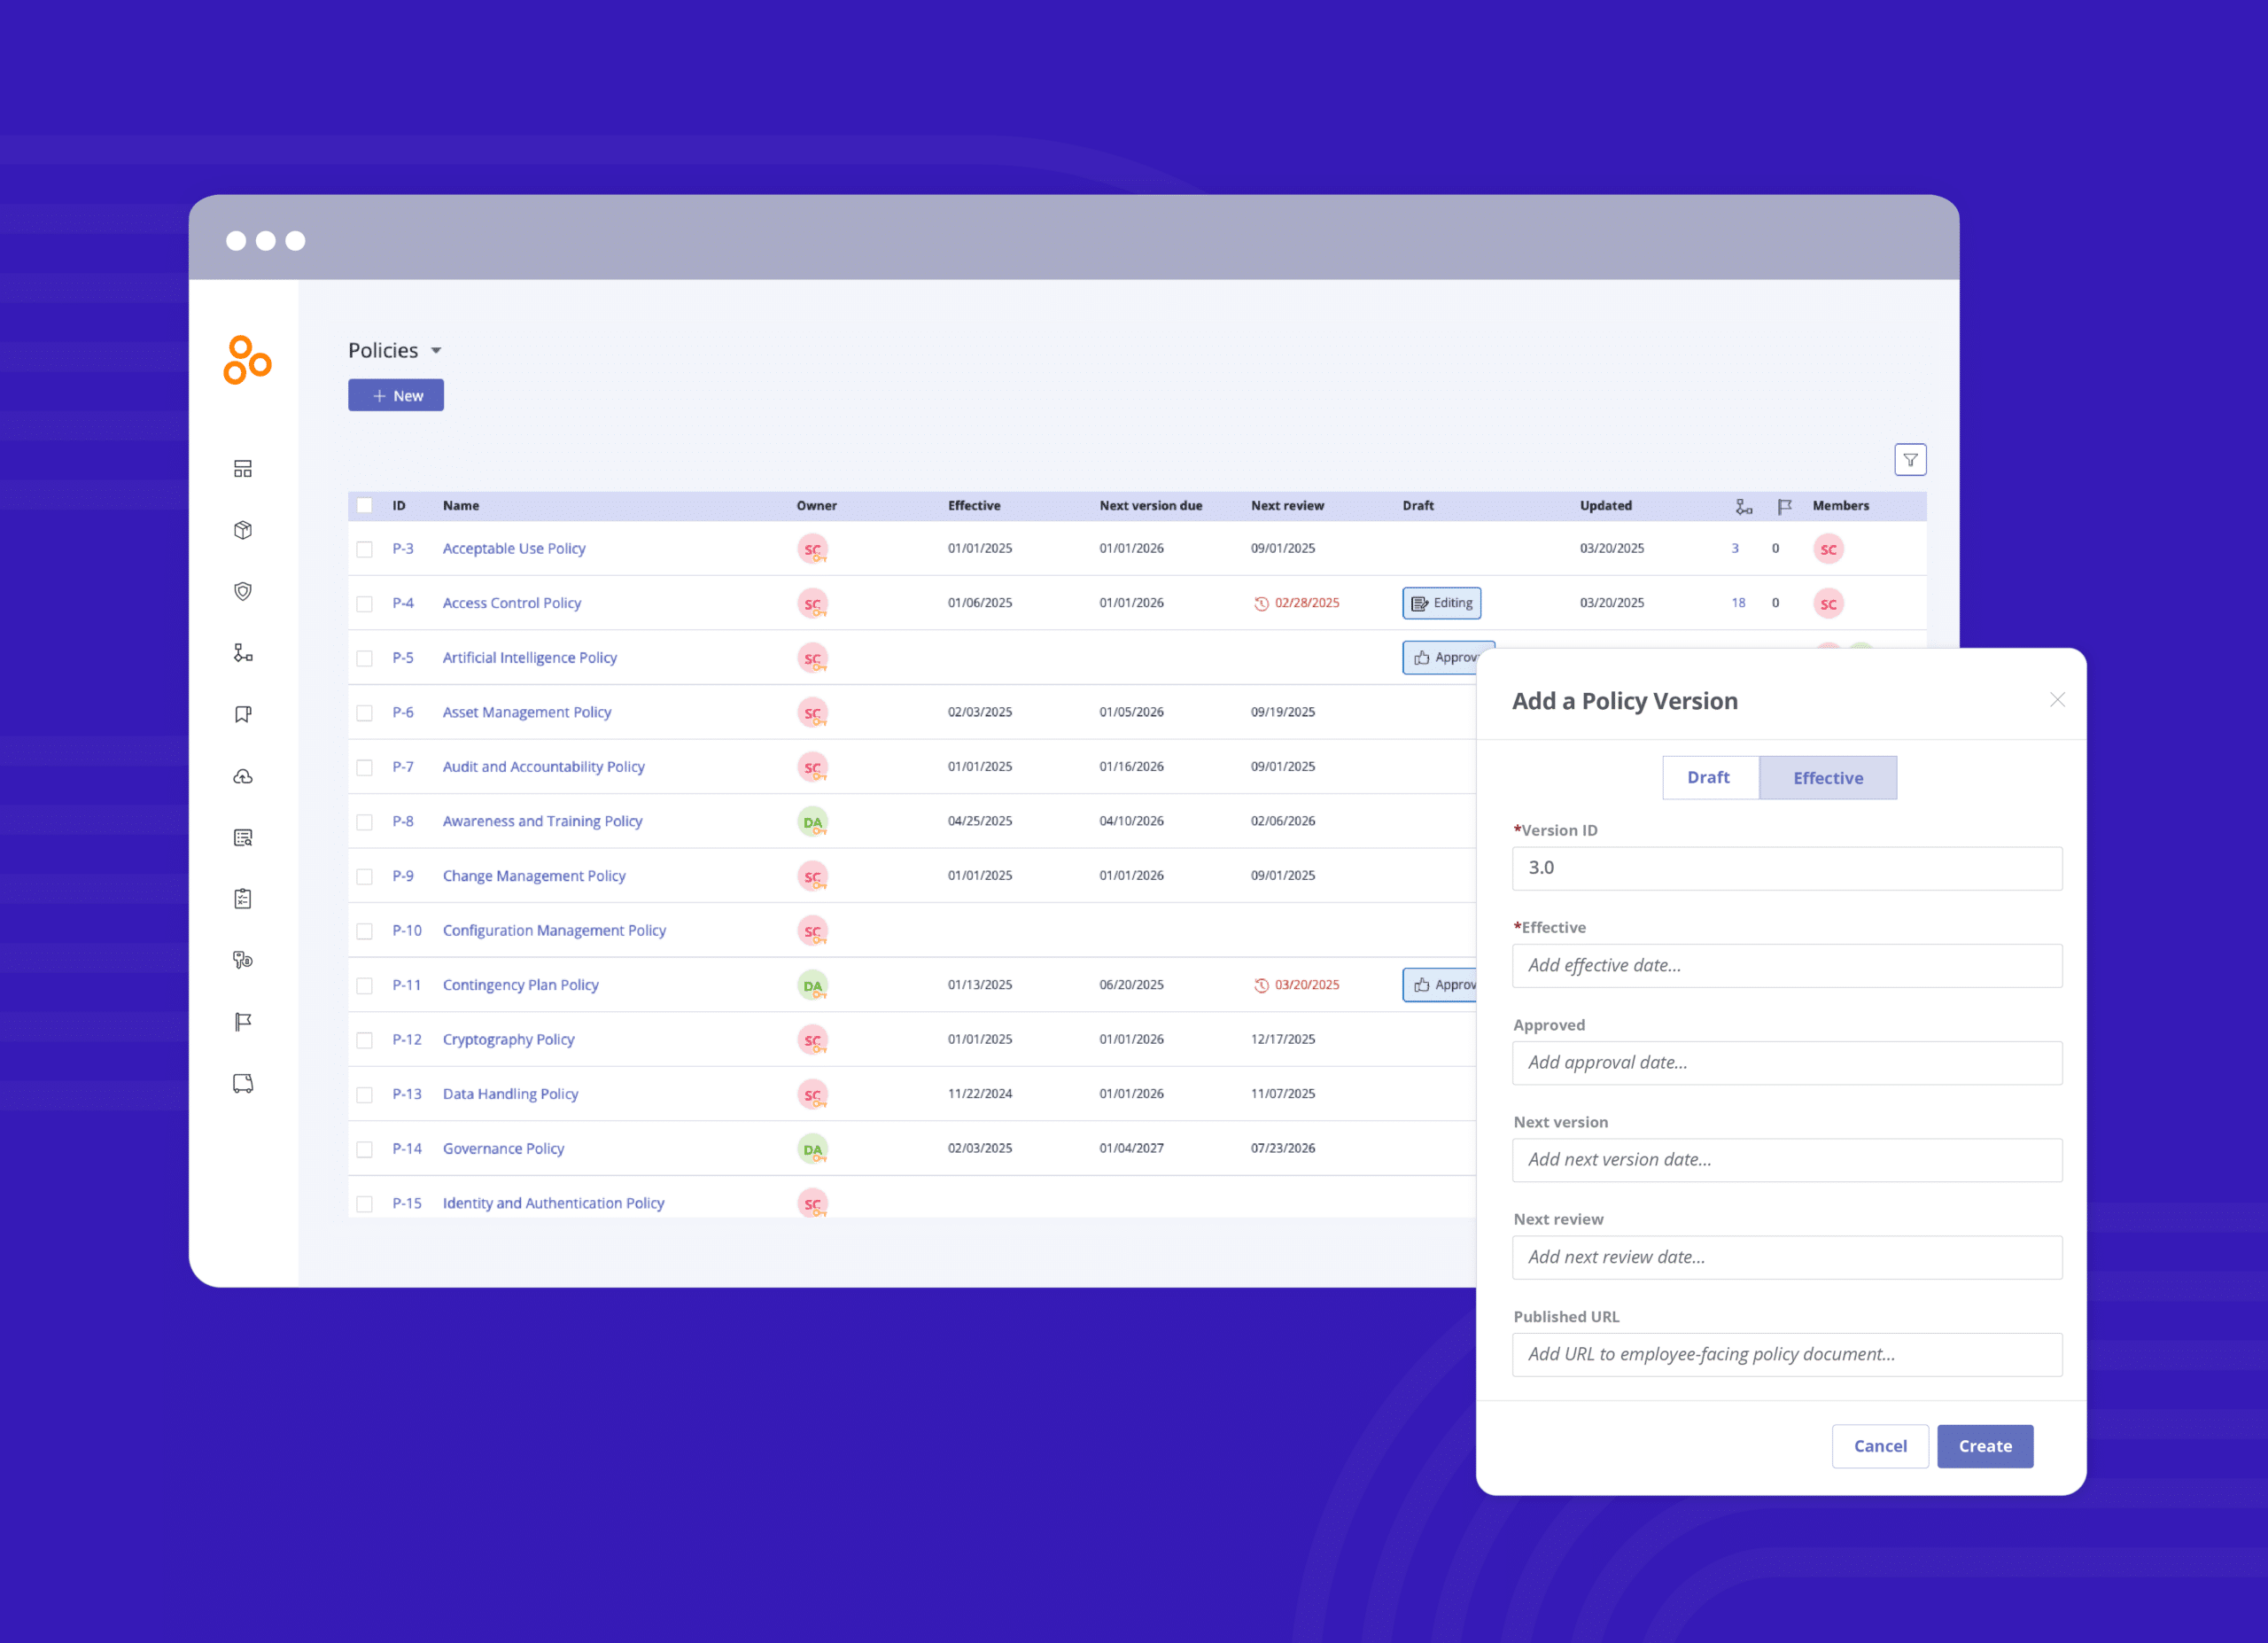This screenshot has width=2268, height=1643.
Task: Switch to the Draft tab in dialog
Action: point(1708,777)
